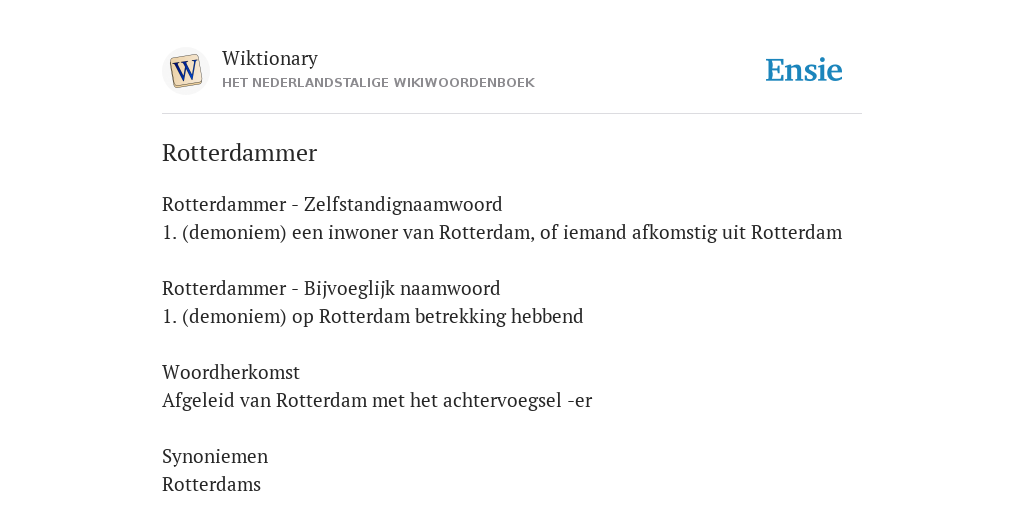Click the achtervoegsel -er suffix text

click(x=517, y=400)
